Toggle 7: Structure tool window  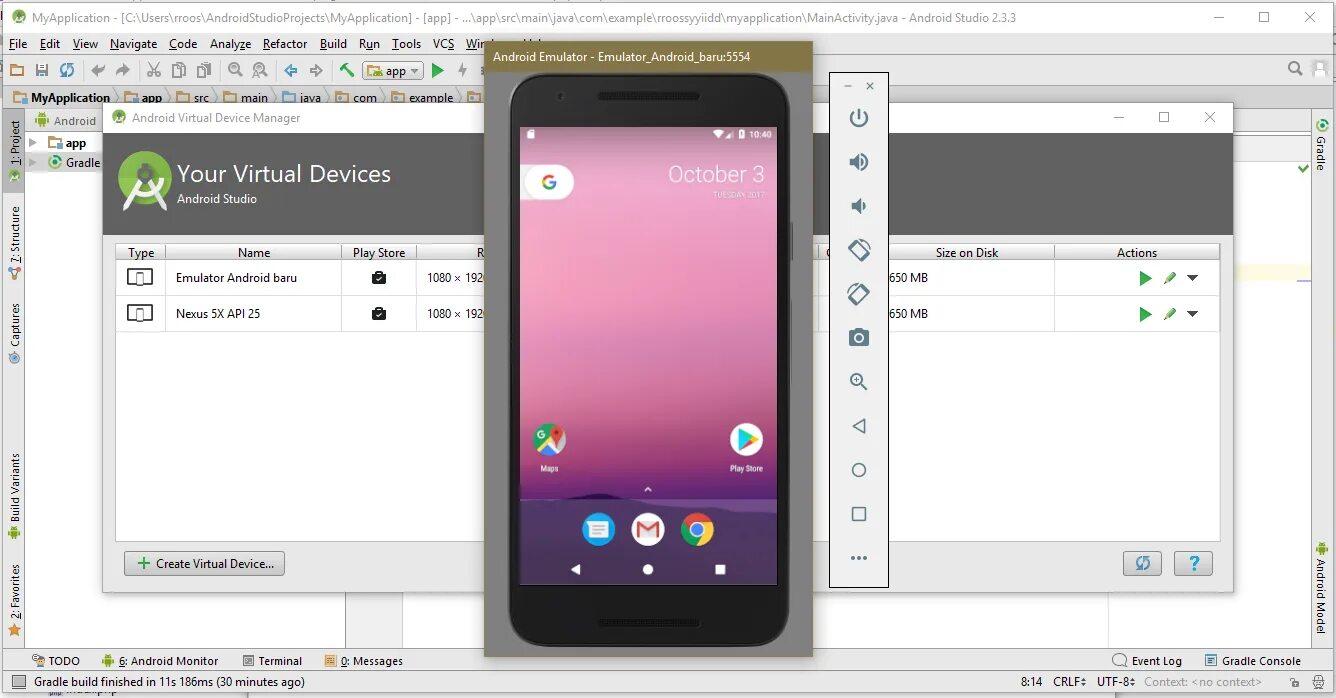coord(14,243)
